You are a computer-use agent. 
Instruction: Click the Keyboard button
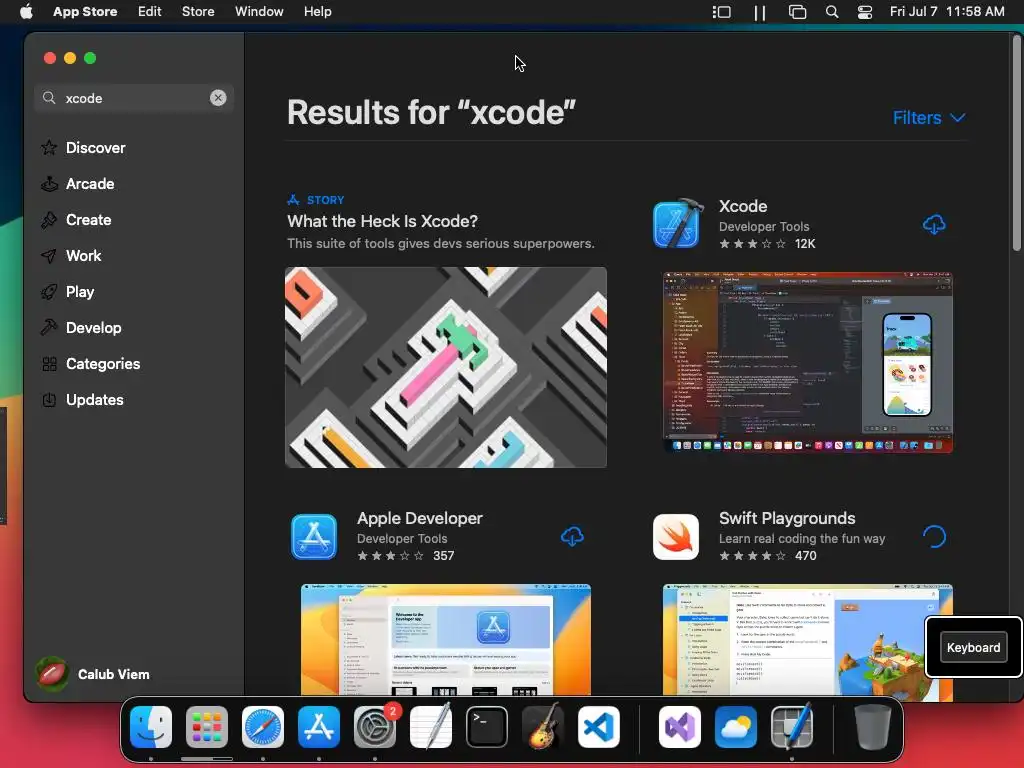973,647
